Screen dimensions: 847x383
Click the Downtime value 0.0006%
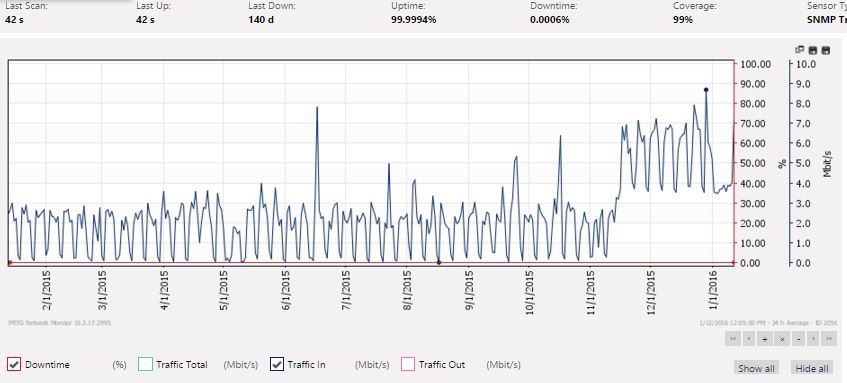[x=550, y=20]
